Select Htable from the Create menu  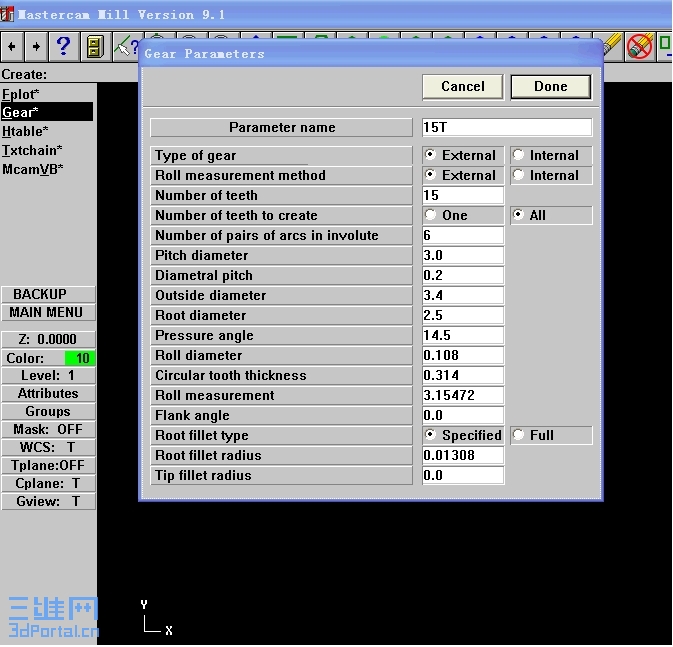(x=25, y=131)
